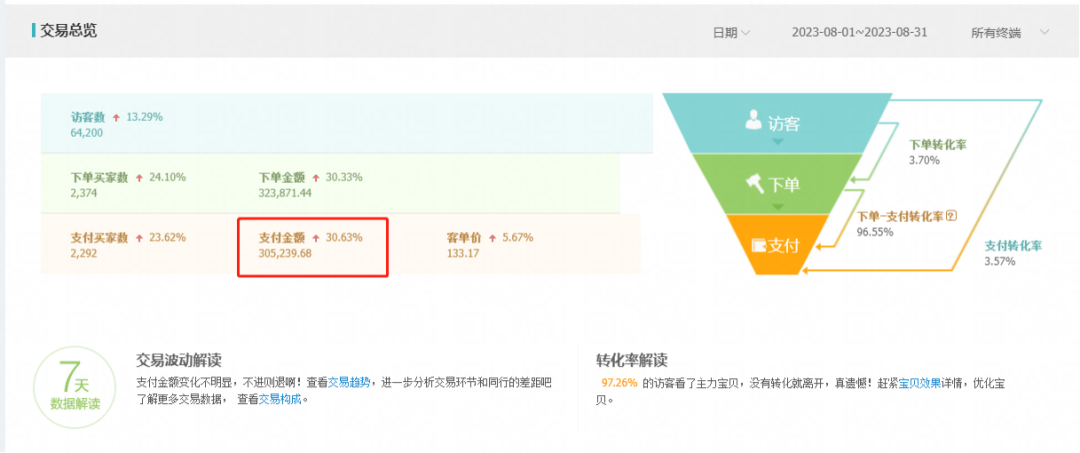The height and width of the screenshot is (453, 1080).
Task: Open the 日期 dropdown
Action: click(731, 32)
